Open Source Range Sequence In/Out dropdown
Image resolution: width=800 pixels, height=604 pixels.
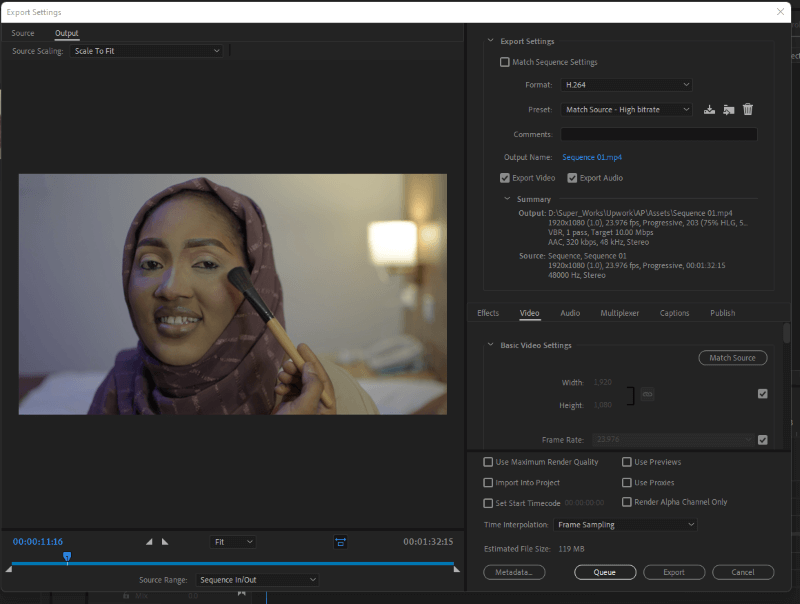point(257,580)
